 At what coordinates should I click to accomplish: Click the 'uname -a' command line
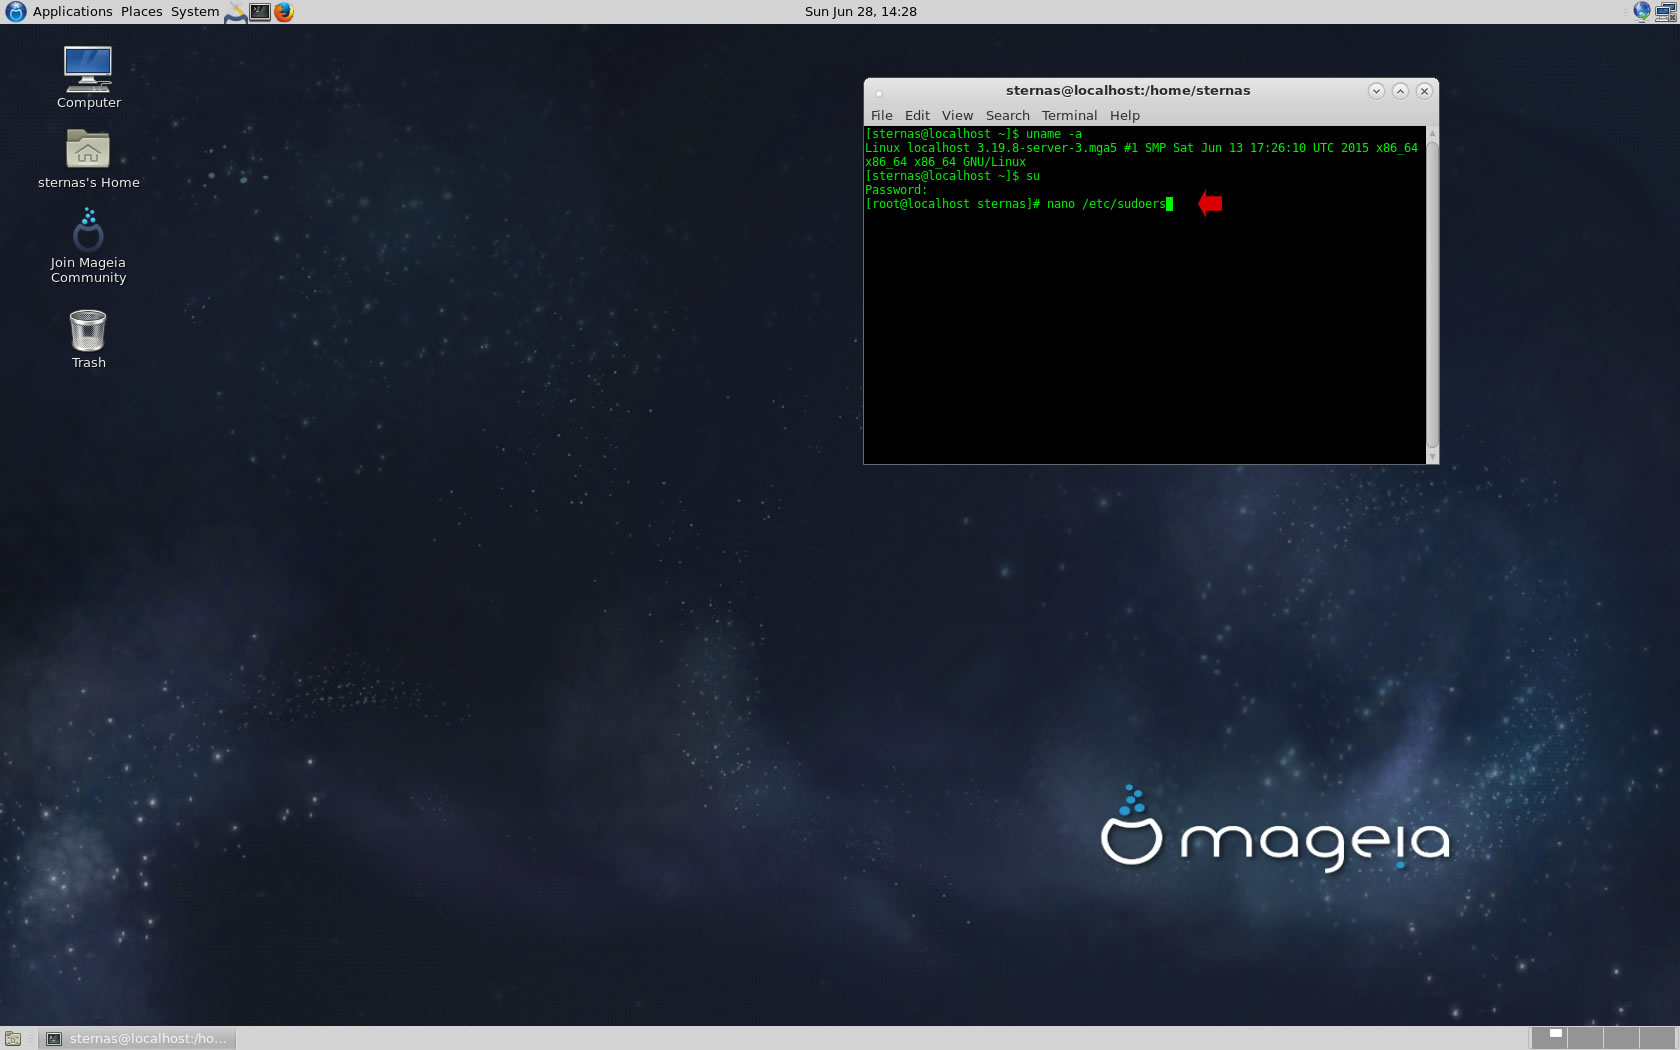[x=973, y=134]
